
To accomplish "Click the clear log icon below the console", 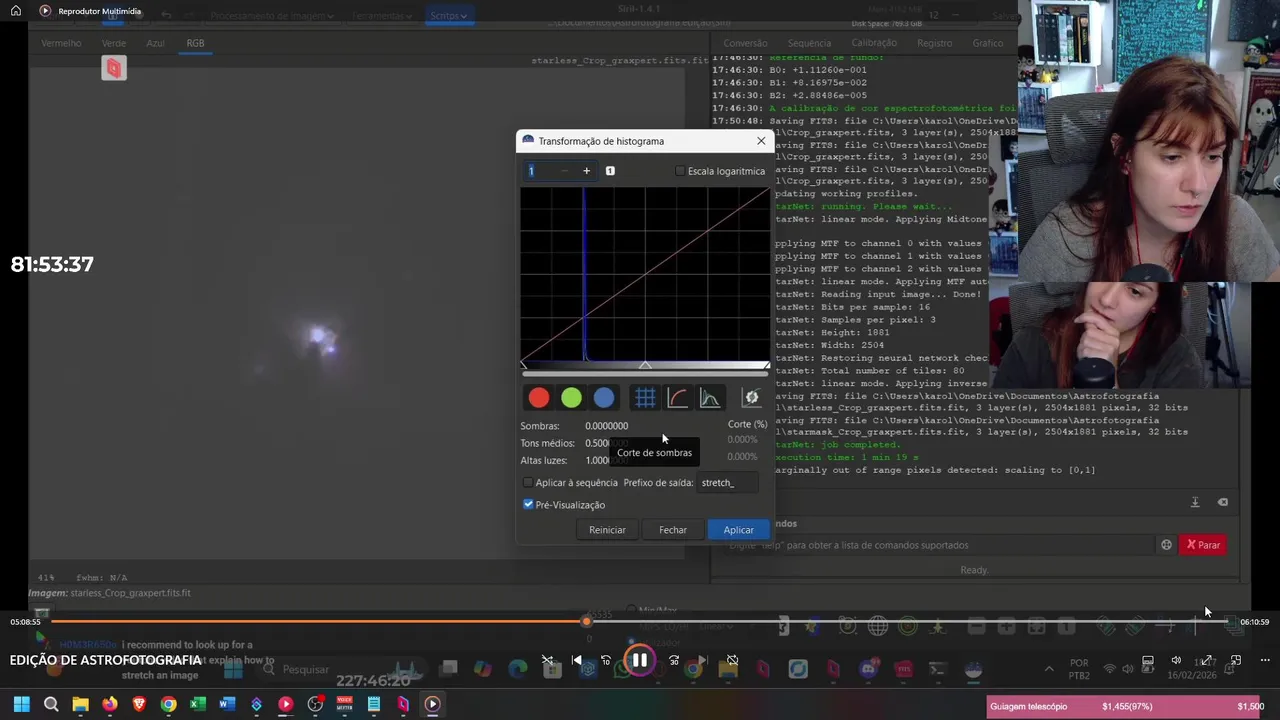I will 1222,502.
